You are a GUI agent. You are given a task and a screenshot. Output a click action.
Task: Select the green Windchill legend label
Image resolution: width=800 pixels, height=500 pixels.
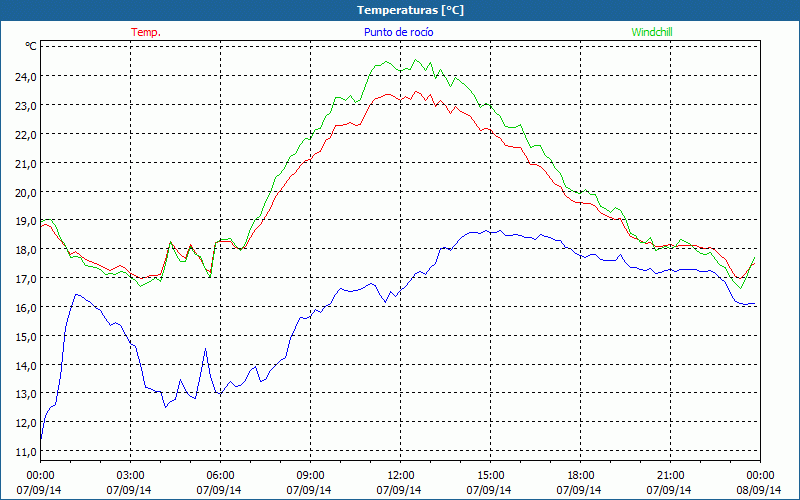[652, 32]
